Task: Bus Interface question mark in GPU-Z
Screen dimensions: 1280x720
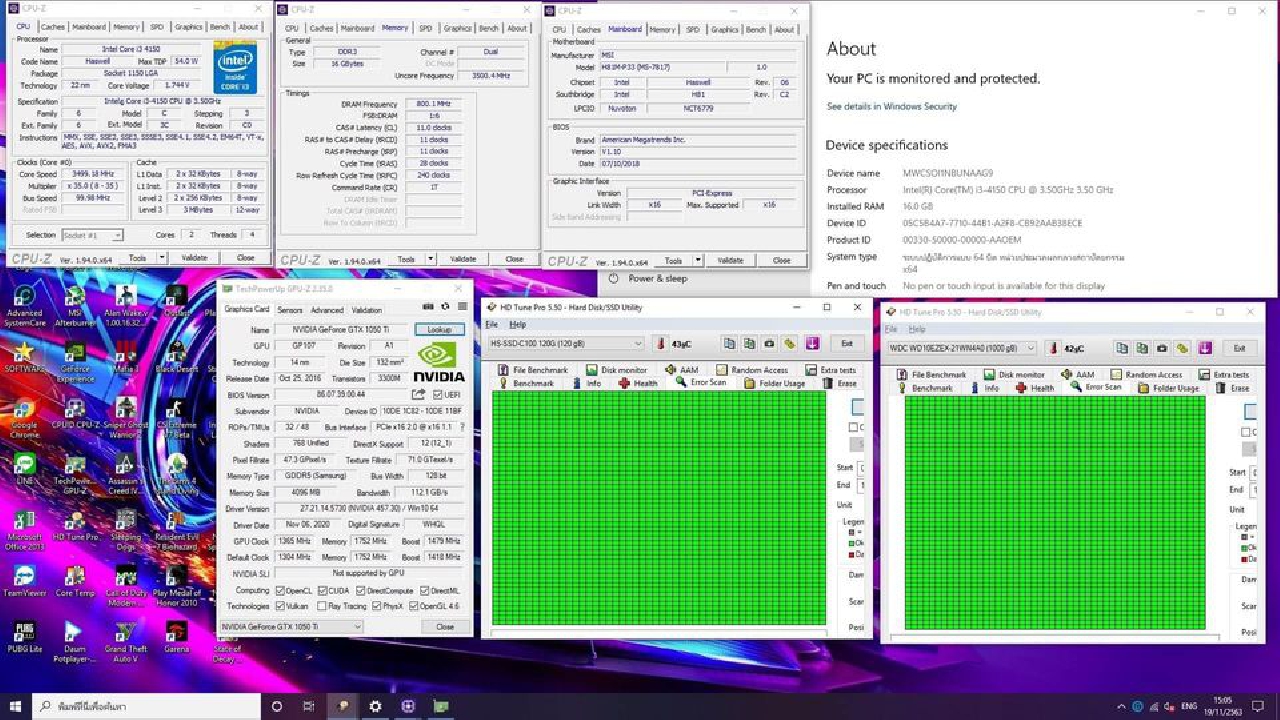Action: click(x=462, y=427)
